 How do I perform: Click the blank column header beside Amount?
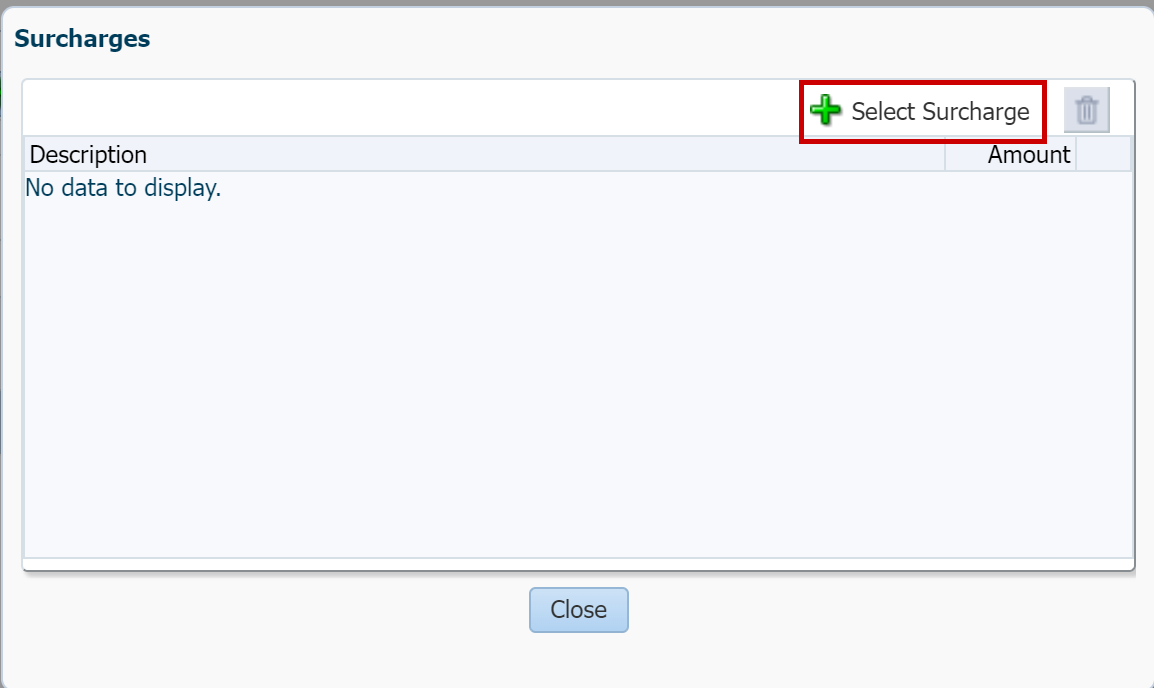click(1103, 155)
